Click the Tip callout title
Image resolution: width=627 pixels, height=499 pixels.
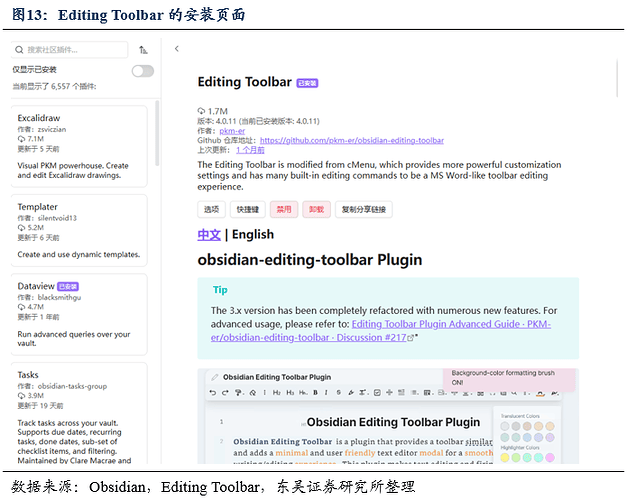click(220, 290)
